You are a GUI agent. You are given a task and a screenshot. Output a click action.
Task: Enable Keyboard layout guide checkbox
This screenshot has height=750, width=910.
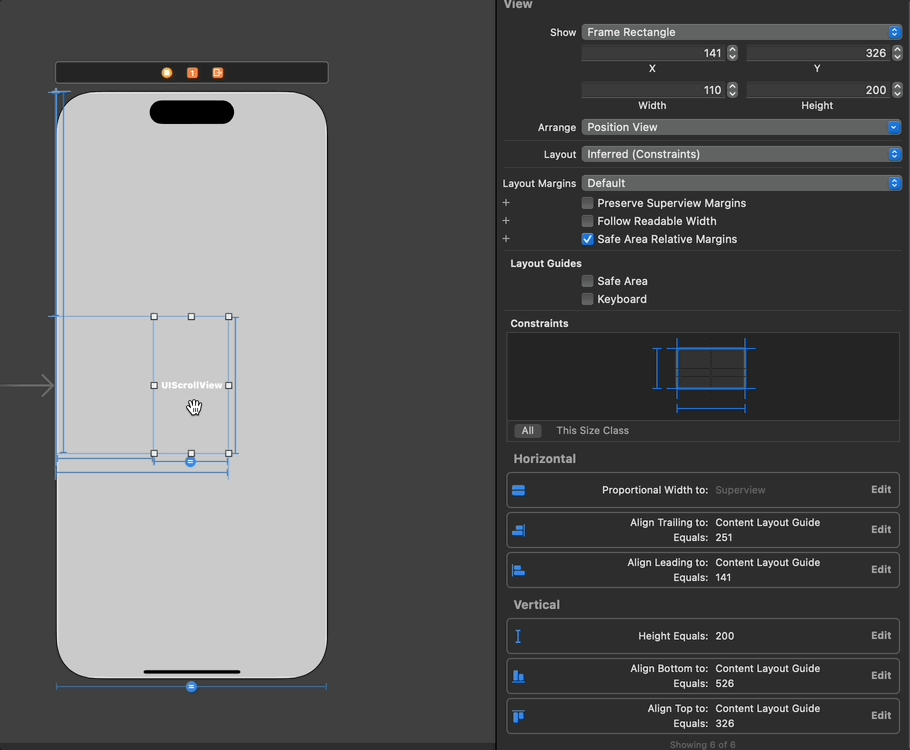pyautogui.click(x=587, y=299)
